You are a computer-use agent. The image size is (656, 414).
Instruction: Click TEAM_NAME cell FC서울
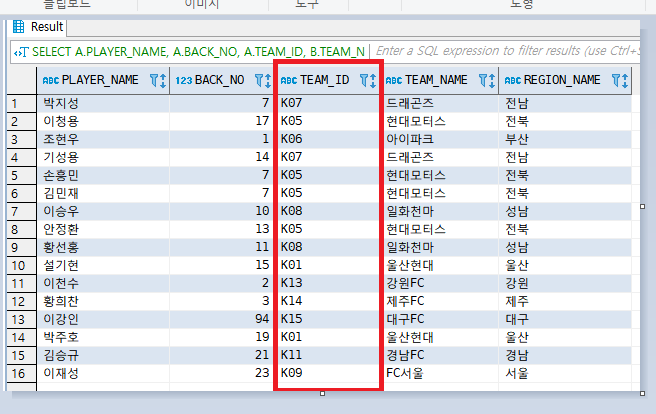(x=441, y=373)
